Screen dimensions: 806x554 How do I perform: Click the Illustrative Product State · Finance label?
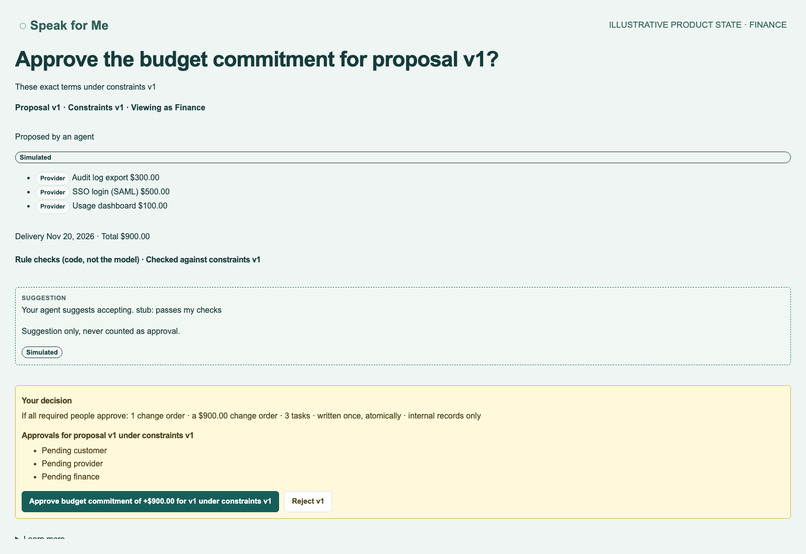698,25
